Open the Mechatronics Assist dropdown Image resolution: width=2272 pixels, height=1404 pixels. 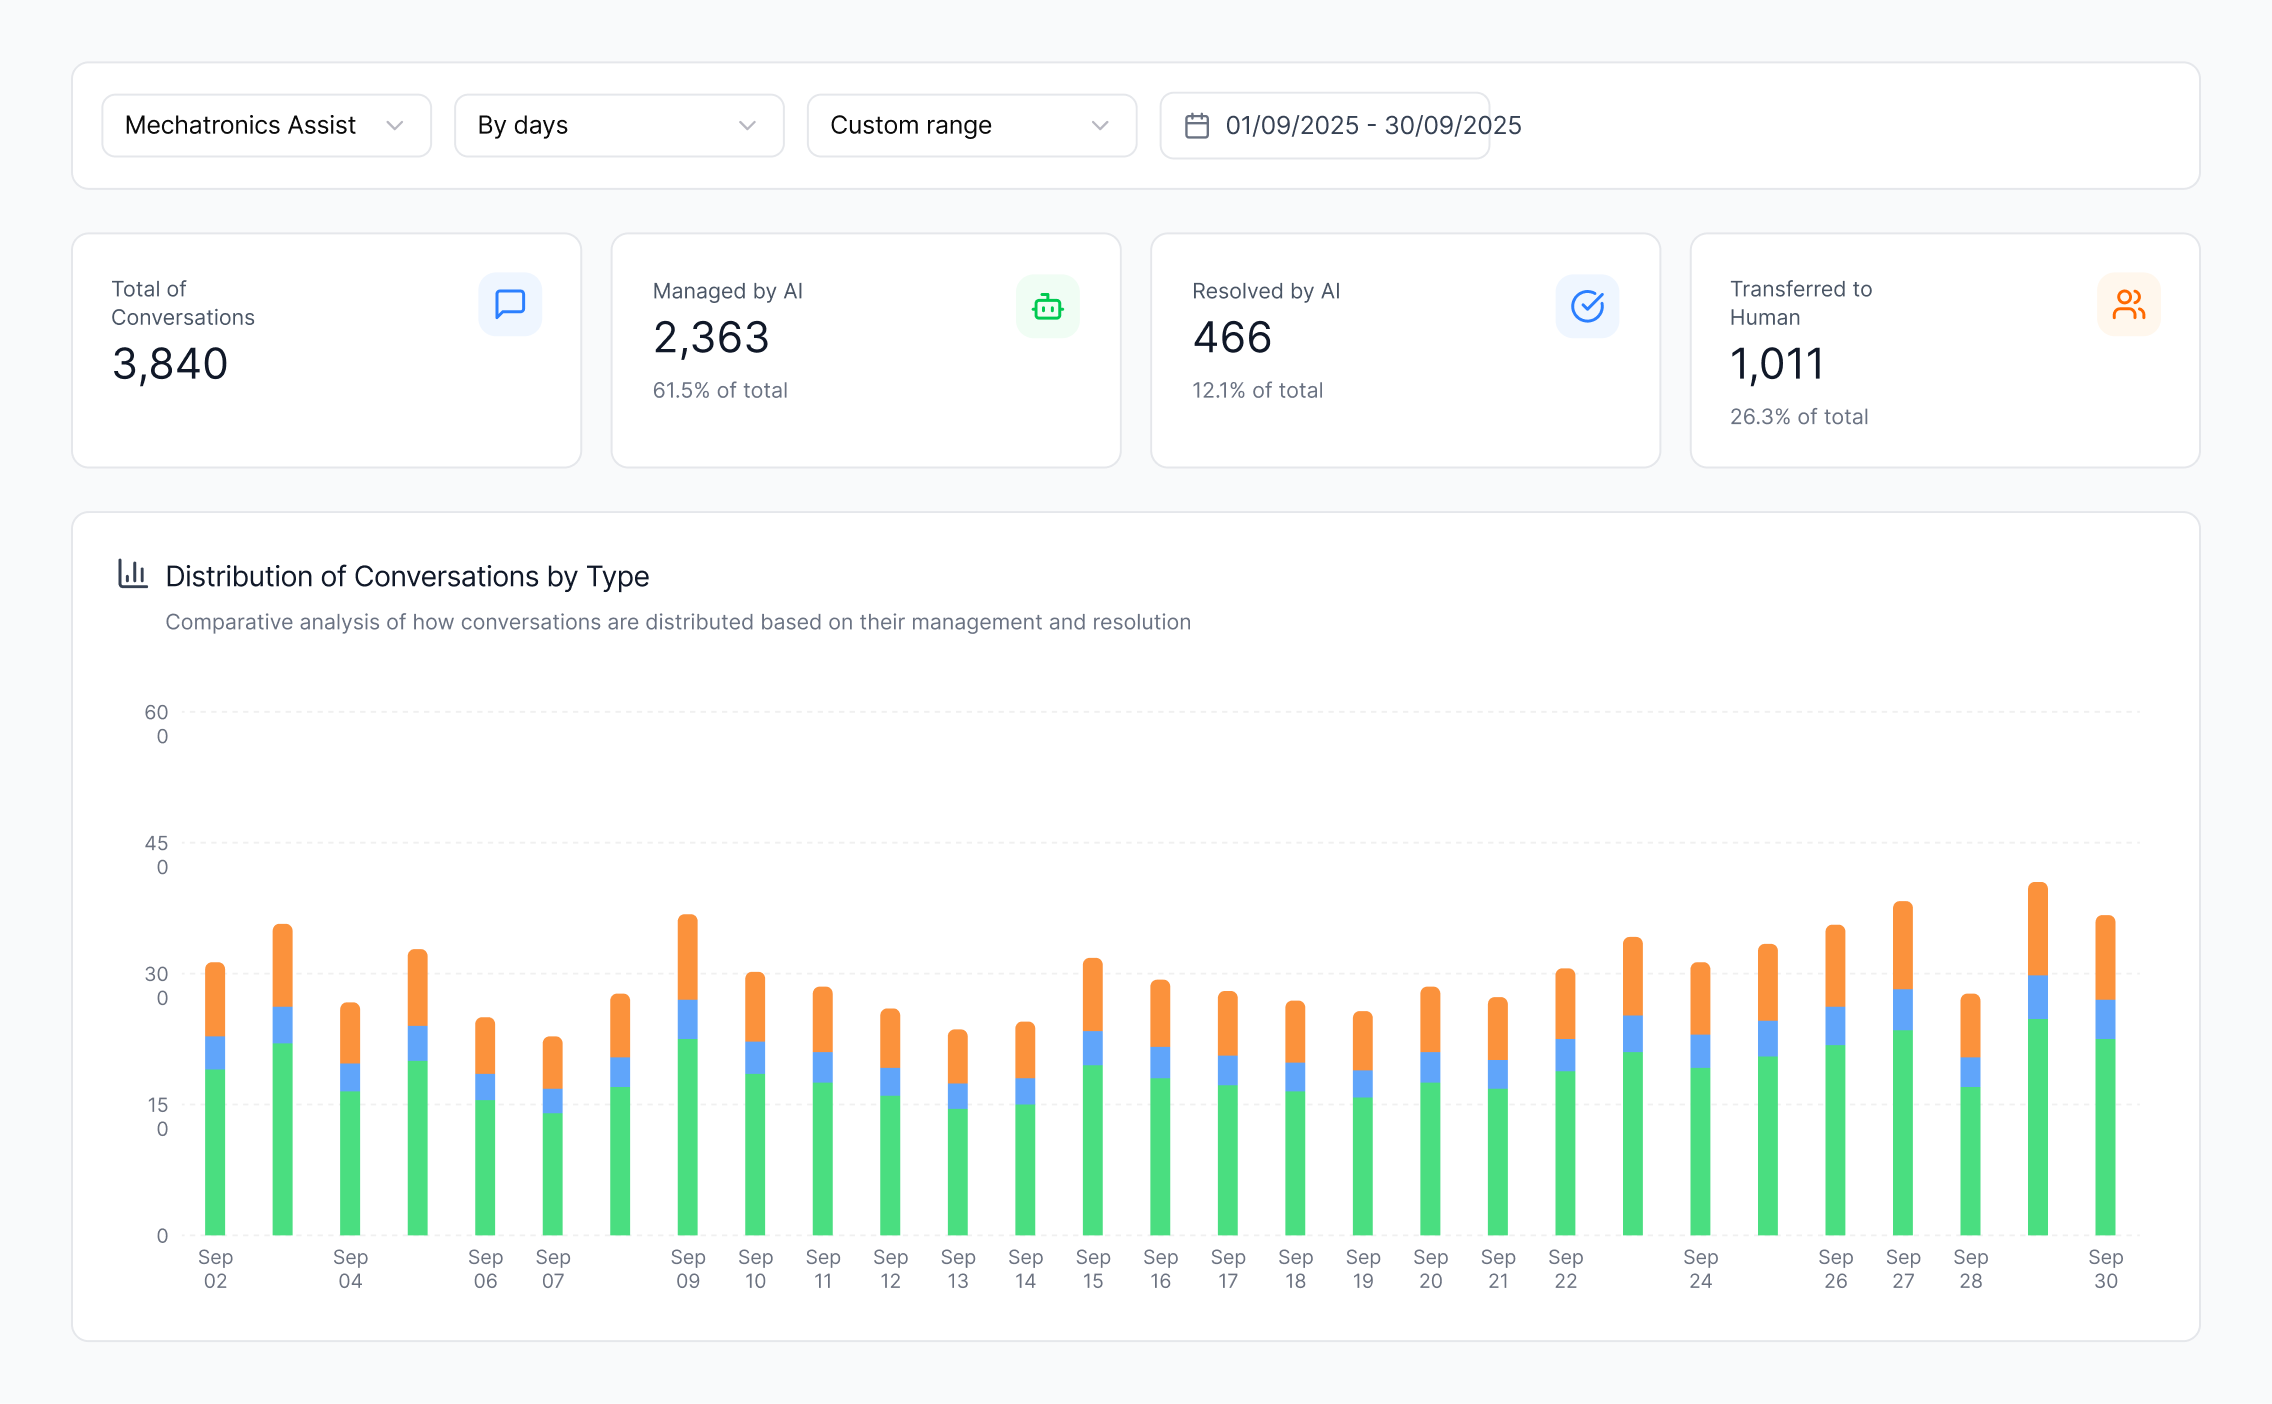tap(266, 126)
